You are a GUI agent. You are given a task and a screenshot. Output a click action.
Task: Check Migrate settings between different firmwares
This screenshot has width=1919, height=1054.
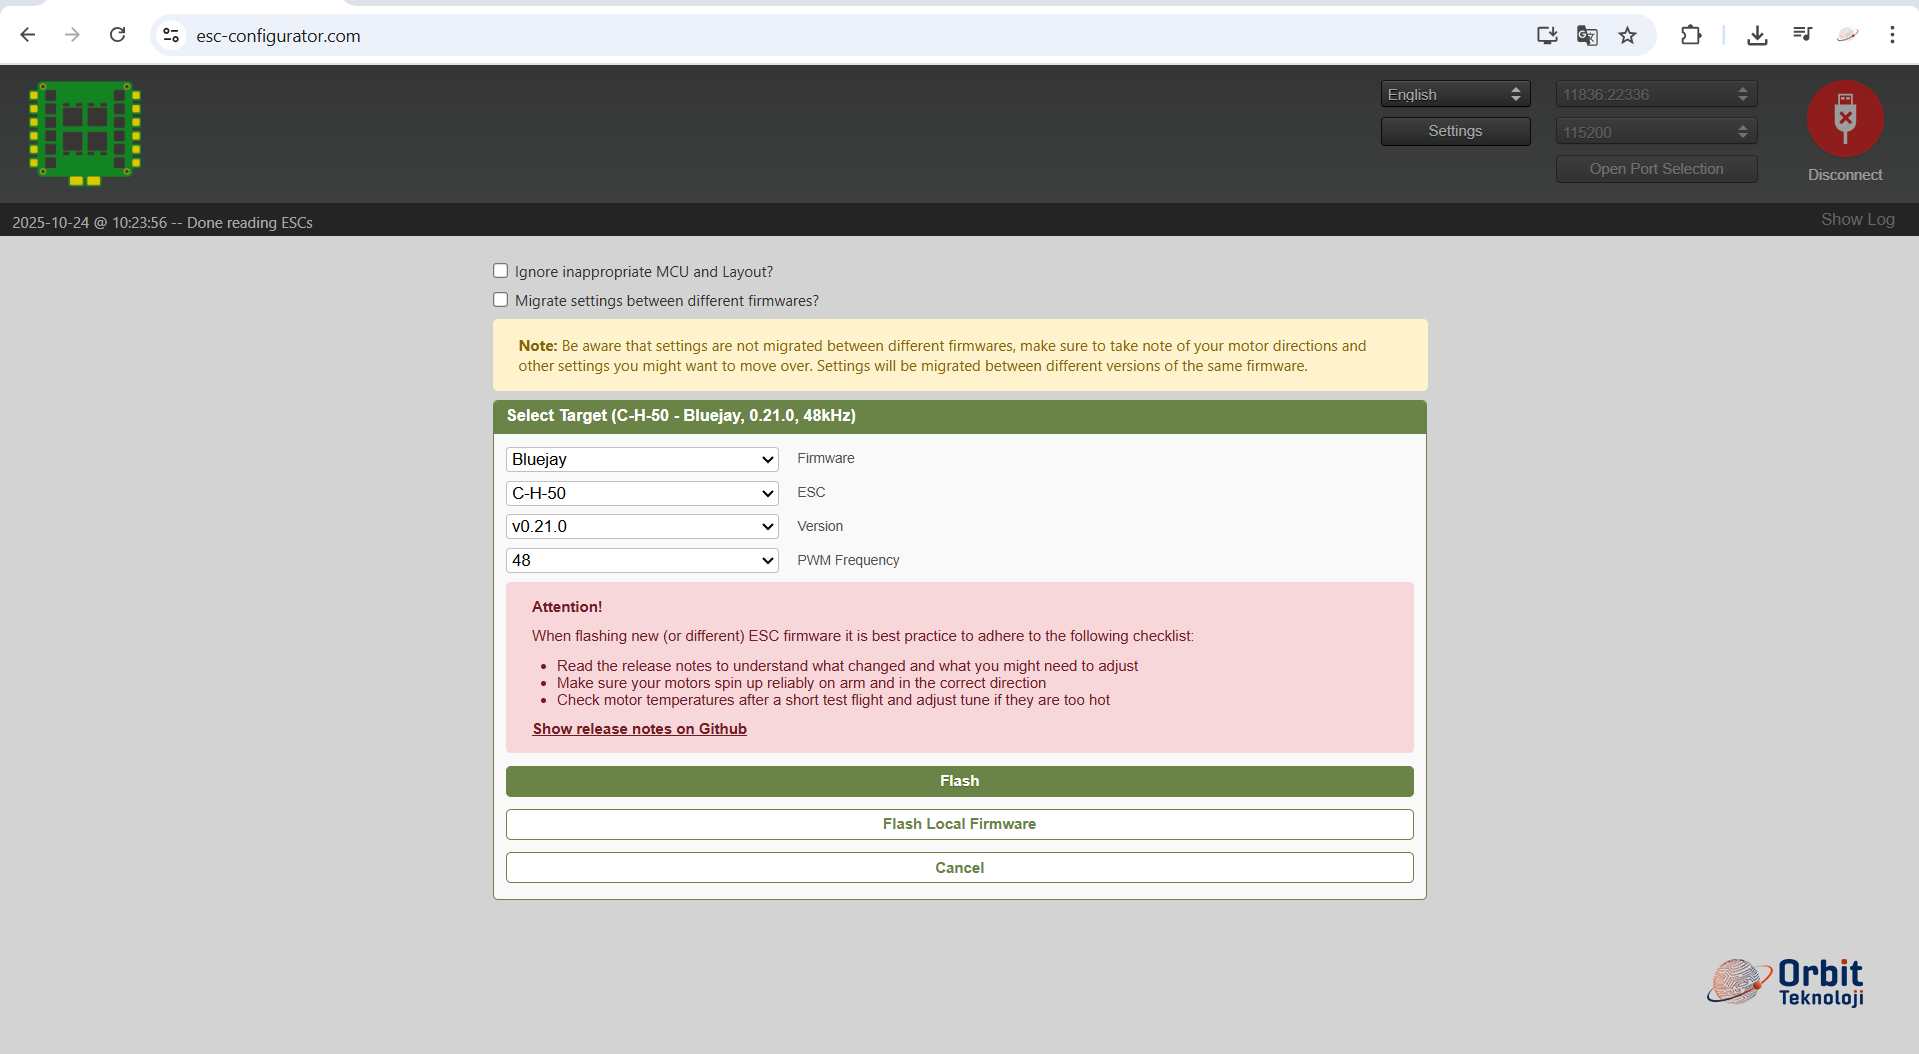click(x=501, y=300)
